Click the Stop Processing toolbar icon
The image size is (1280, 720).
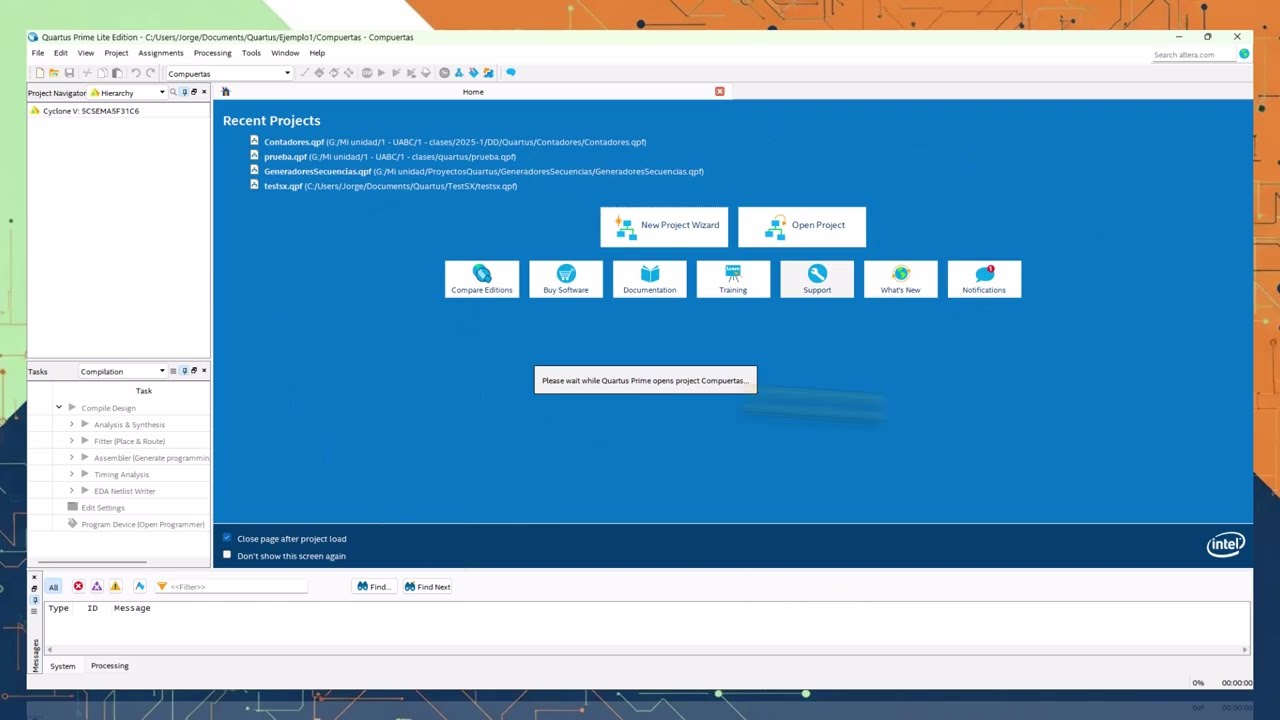coord(367,73)
